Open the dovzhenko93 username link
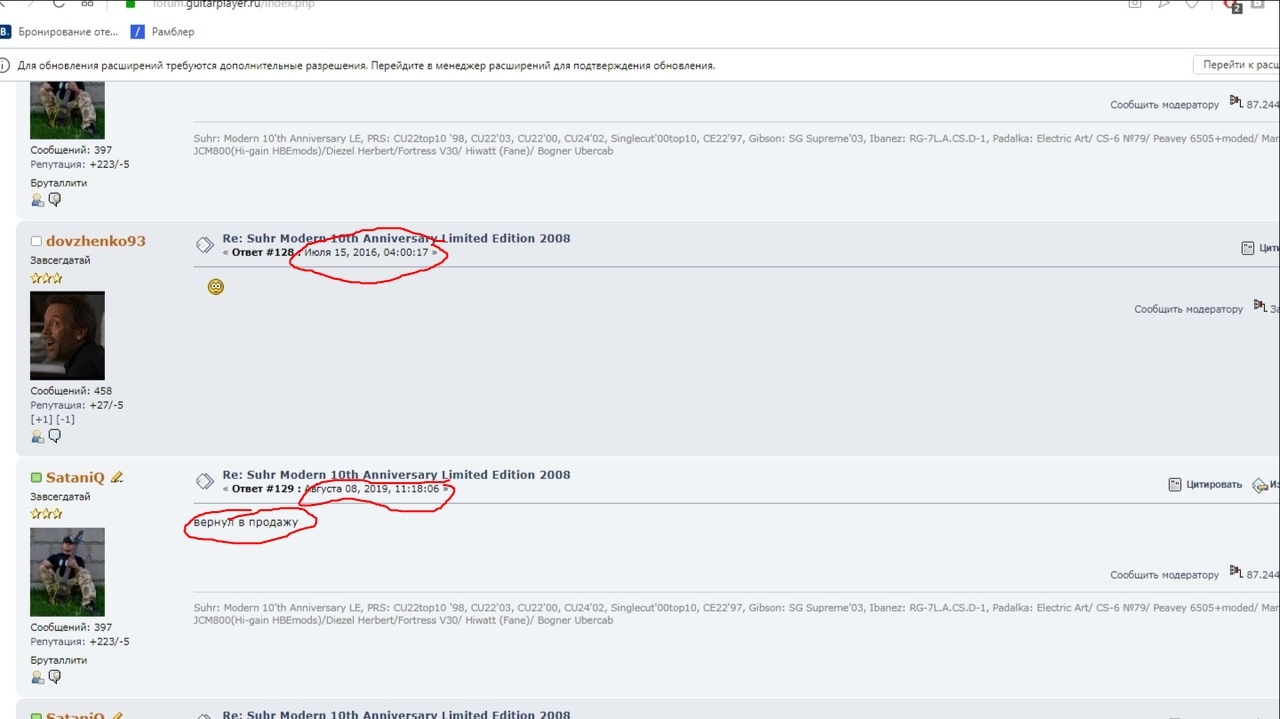 click(95, 241)
